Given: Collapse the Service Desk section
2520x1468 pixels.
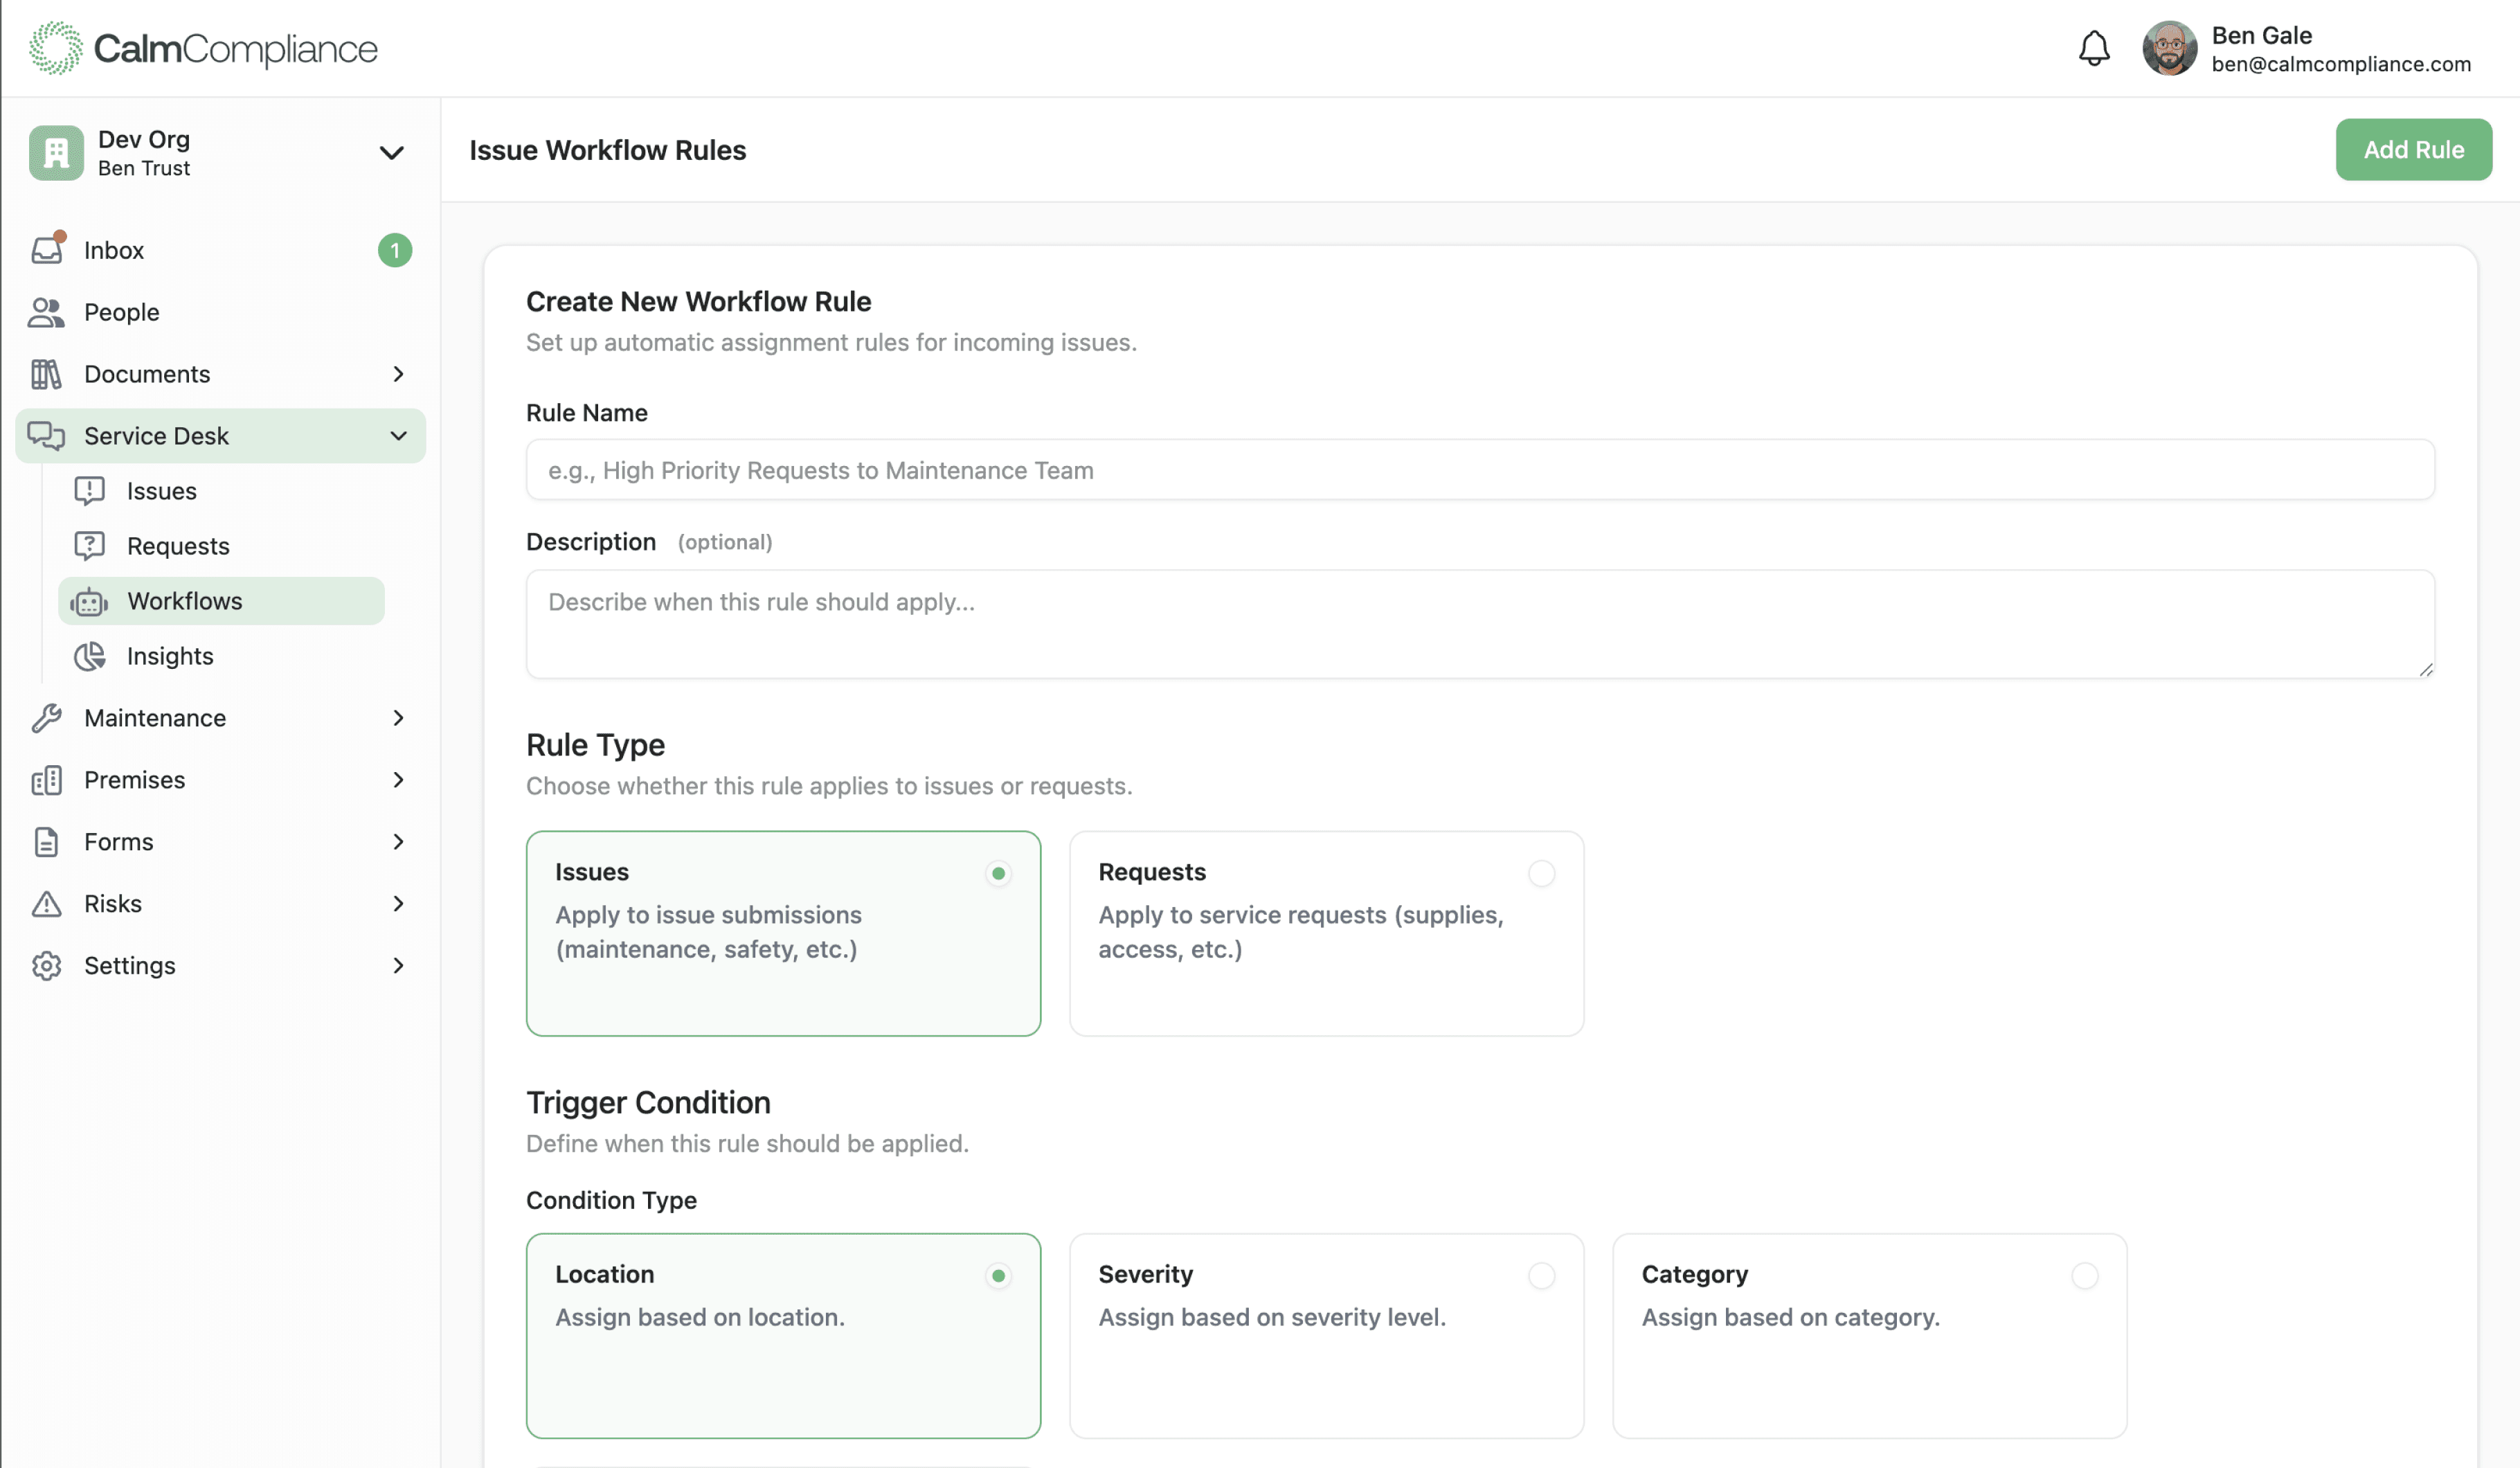Looking at the screenshot, I should pyautogui.click(x=398, y=436).
